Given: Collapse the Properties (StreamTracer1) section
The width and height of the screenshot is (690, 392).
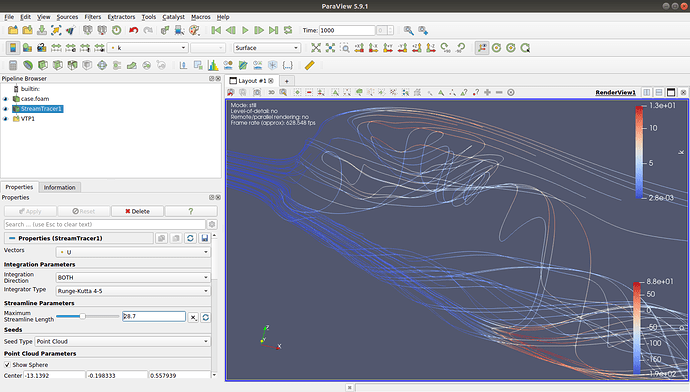Looking at the screenshot, I should click(12, 238).
